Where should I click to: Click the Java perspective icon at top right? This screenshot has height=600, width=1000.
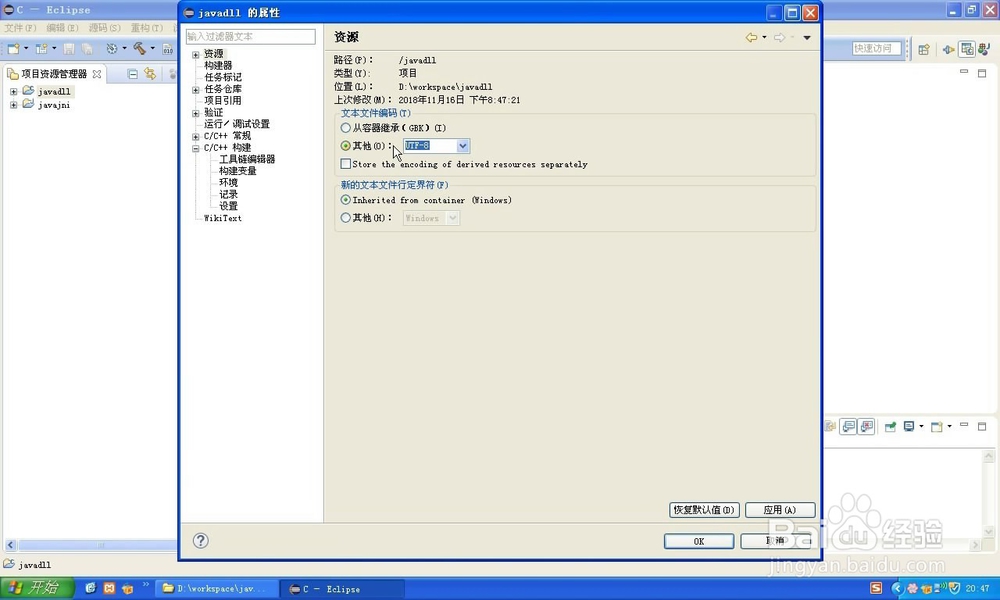click(984, 49)
